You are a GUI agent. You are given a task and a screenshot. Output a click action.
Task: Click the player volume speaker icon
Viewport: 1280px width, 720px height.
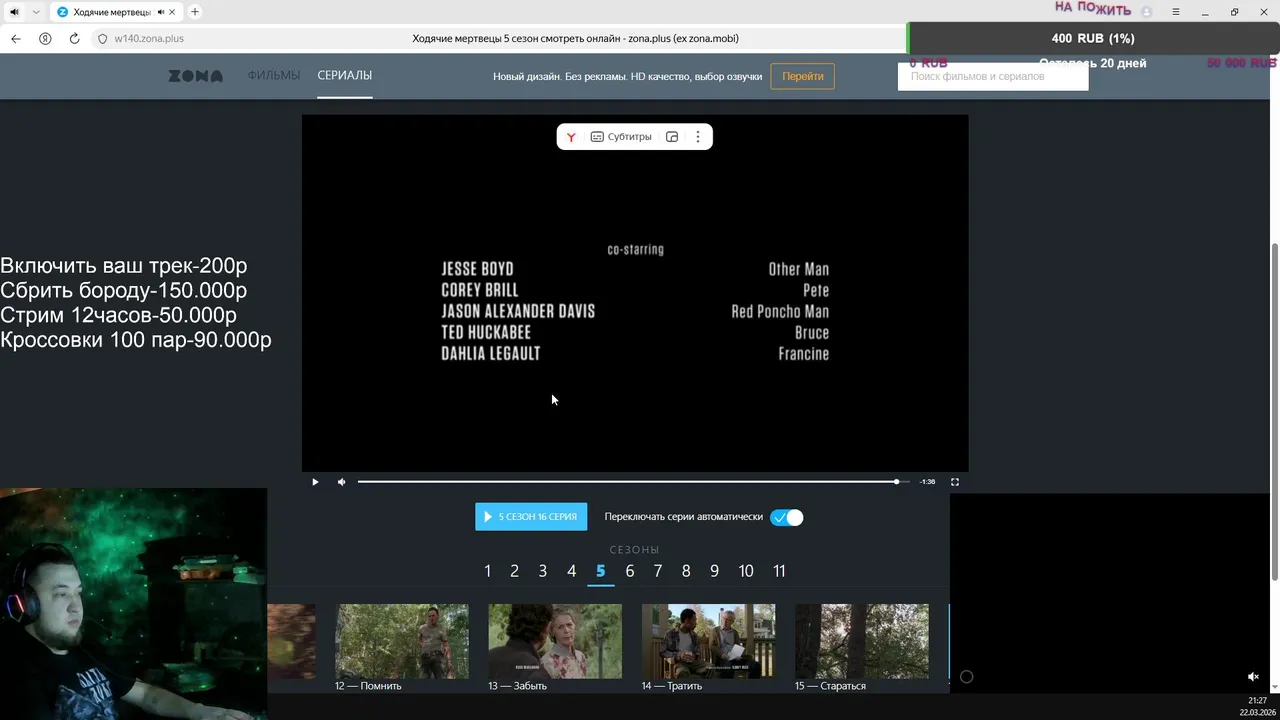click(342, 482)
